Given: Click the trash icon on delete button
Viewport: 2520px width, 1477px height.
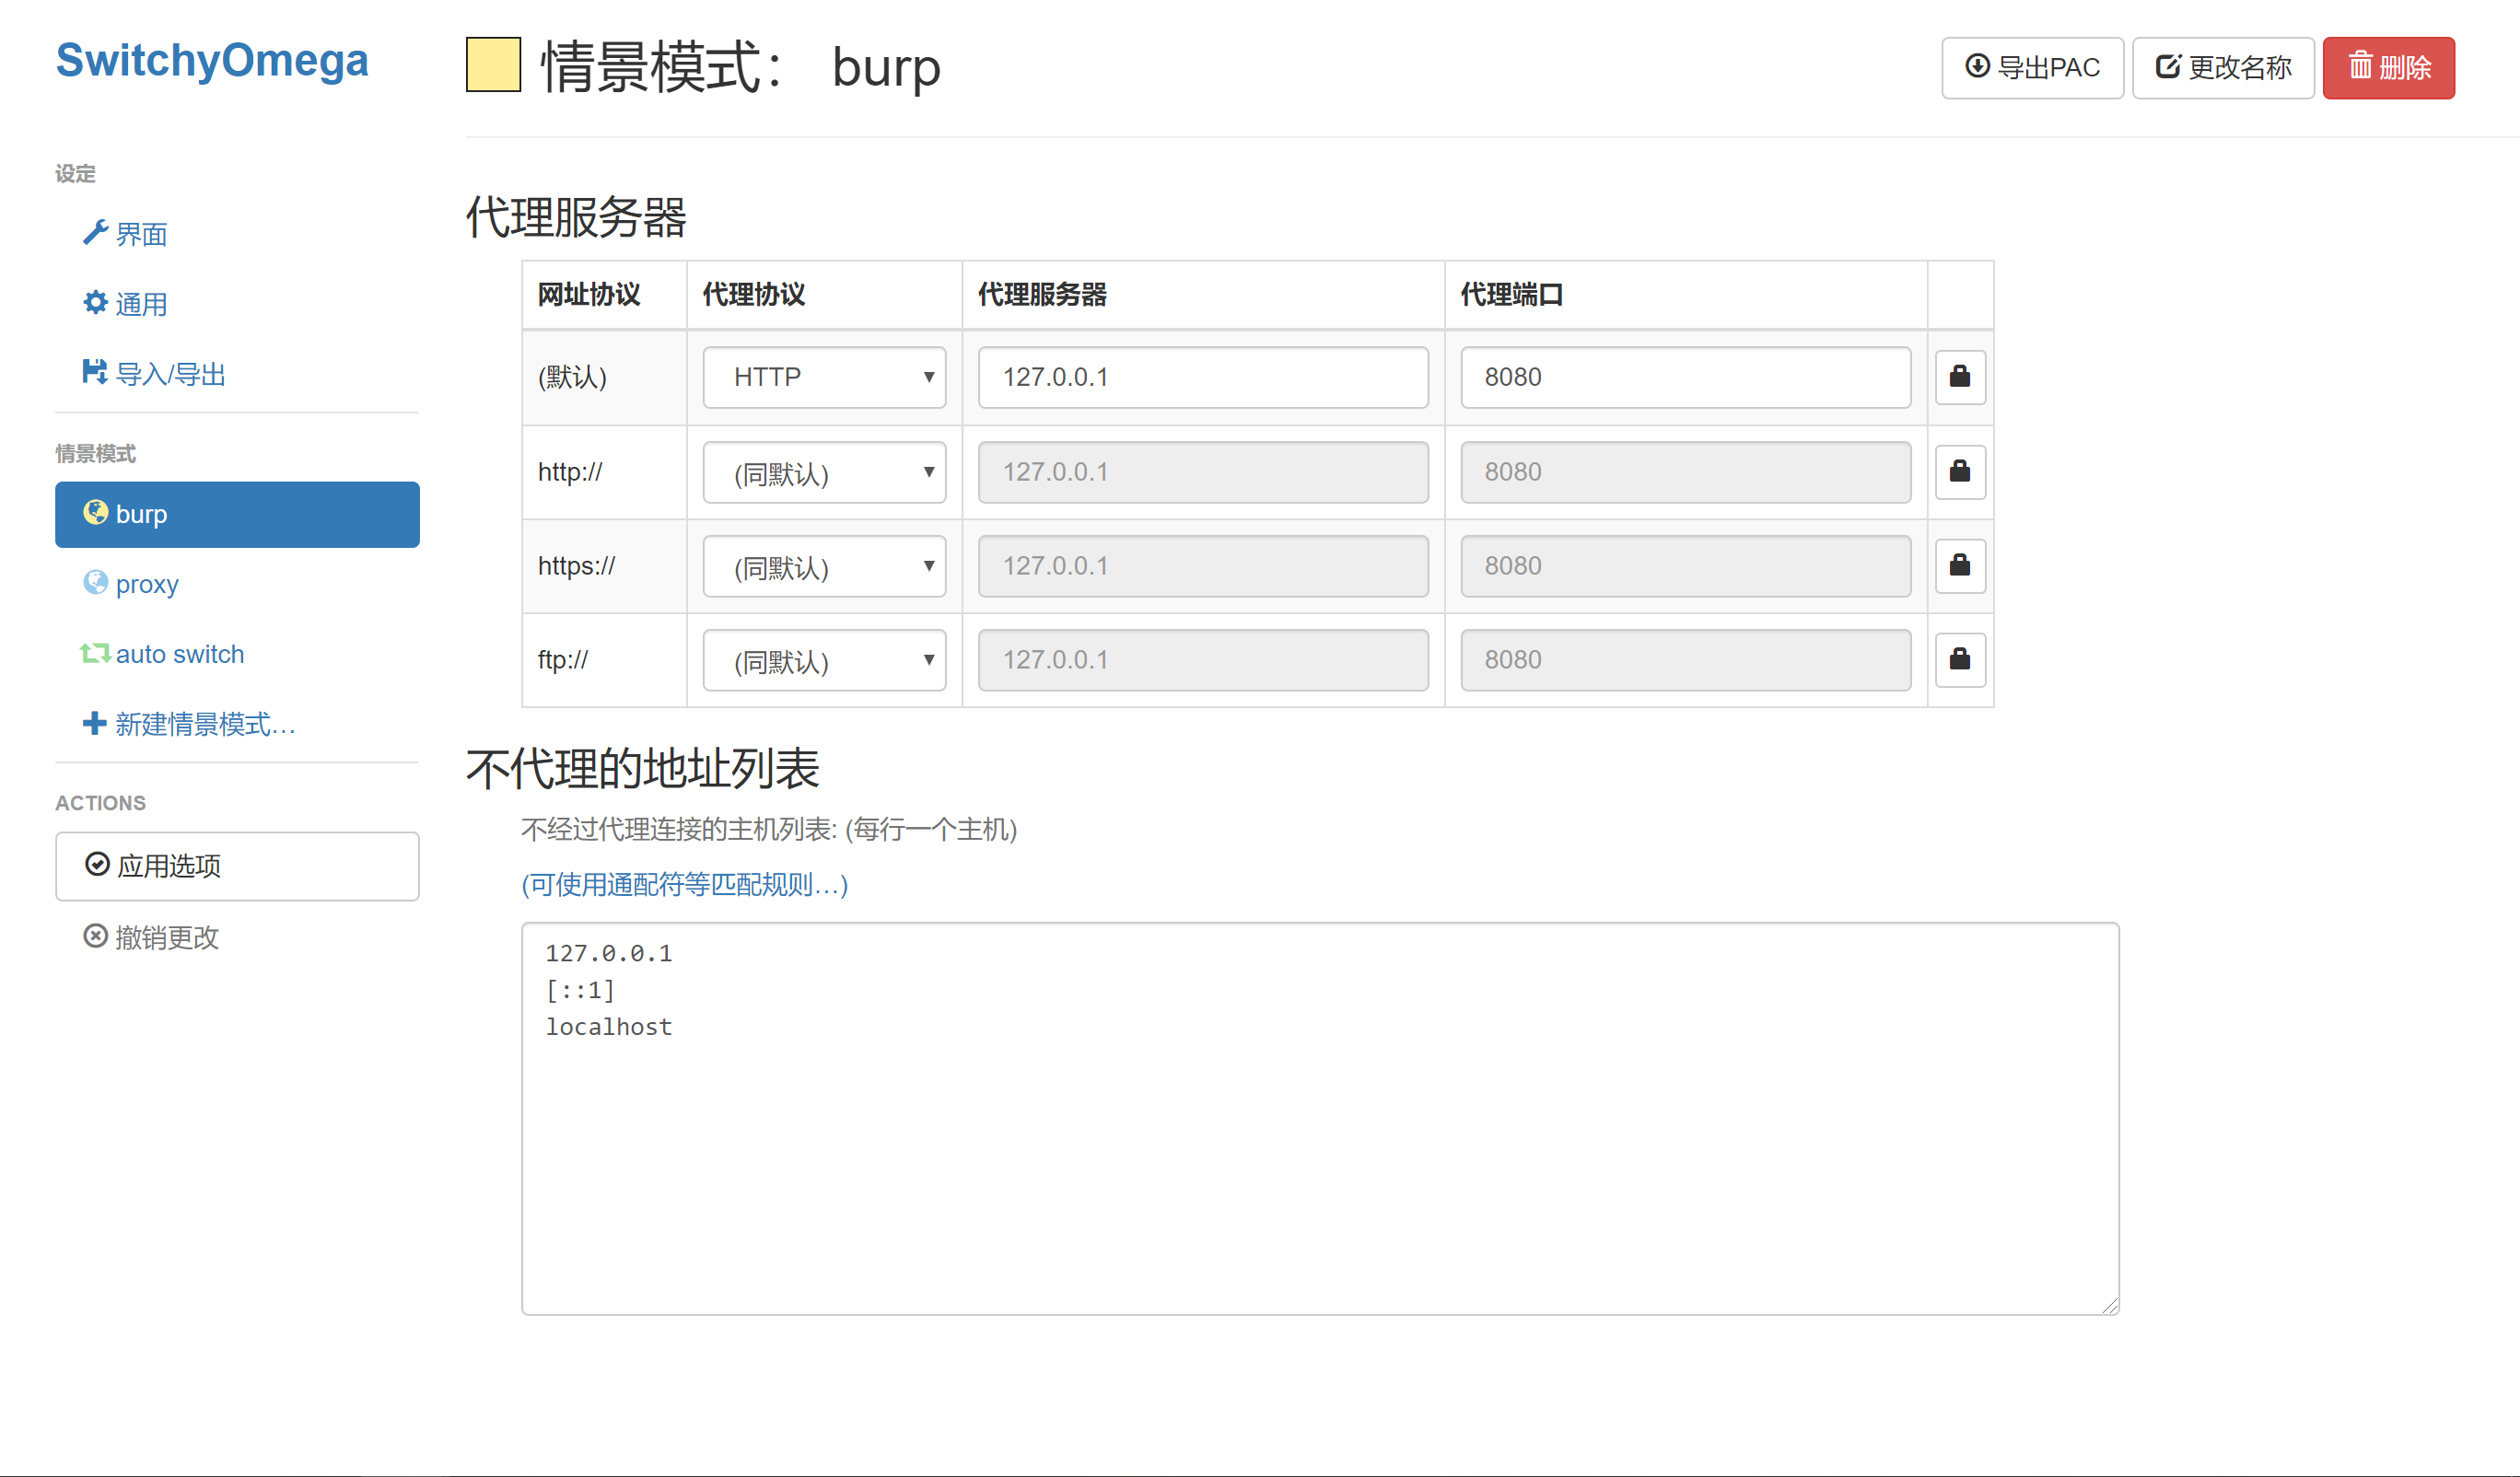Looking at the screenshot, I should point(2360,67).
